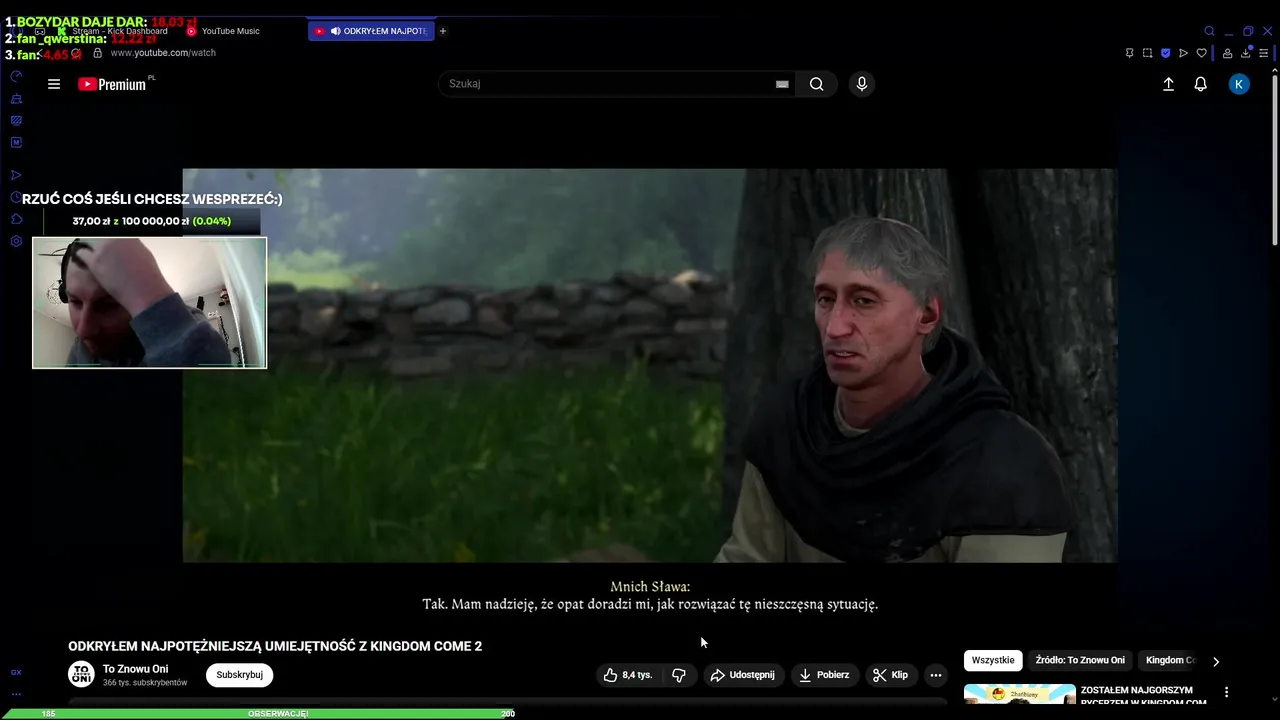Open sidebar three-dots more options
Viewport: 1280px width, 720px height.
[x=16, y=694]
